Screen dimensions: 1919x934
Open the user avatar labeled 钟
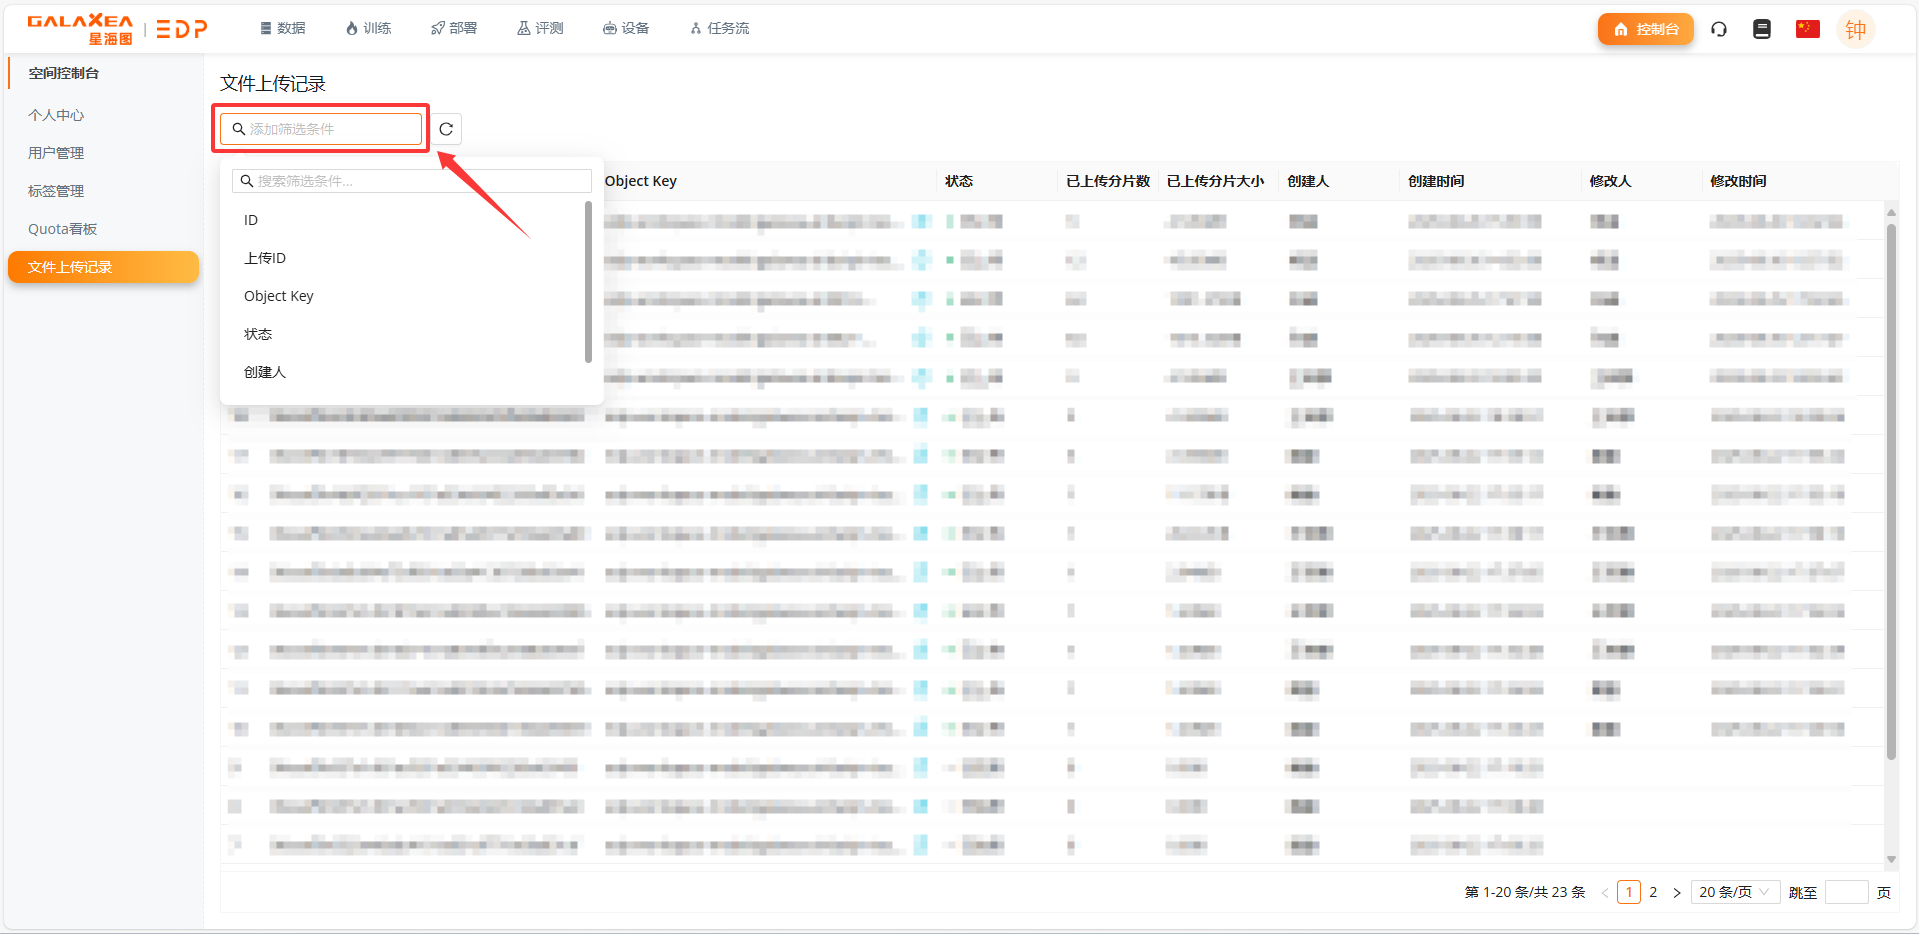1855,30
